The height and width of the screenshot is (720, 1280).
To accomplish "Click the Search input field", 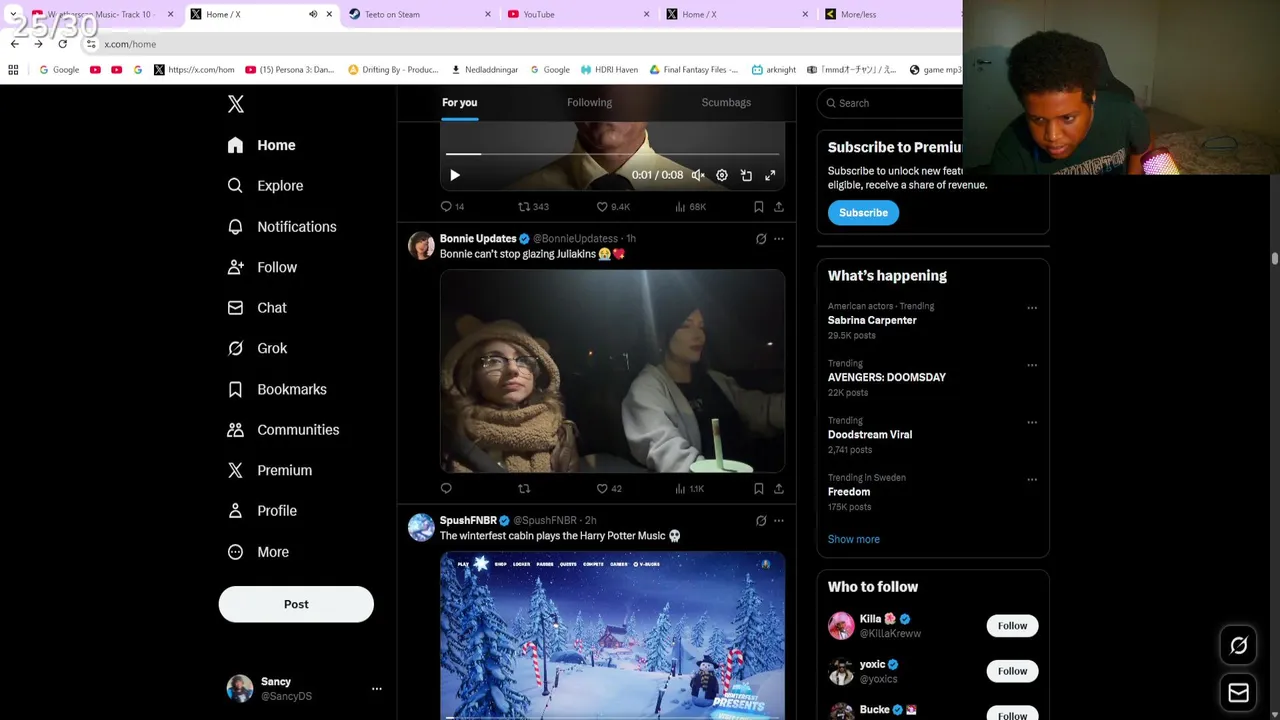I will tap(892, 103).
